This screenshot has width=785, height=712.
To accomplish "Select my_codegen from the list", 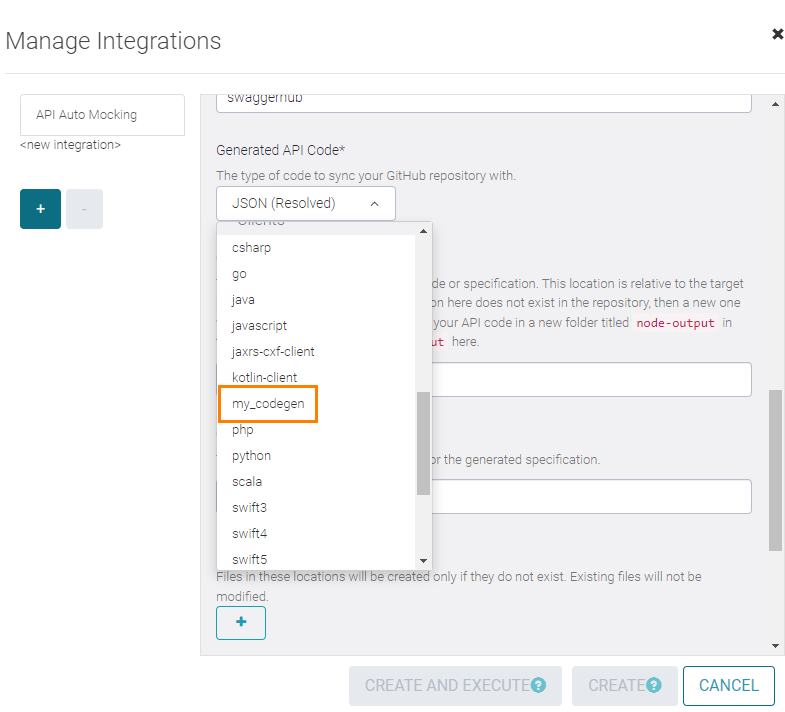I will tap(267, 404).
